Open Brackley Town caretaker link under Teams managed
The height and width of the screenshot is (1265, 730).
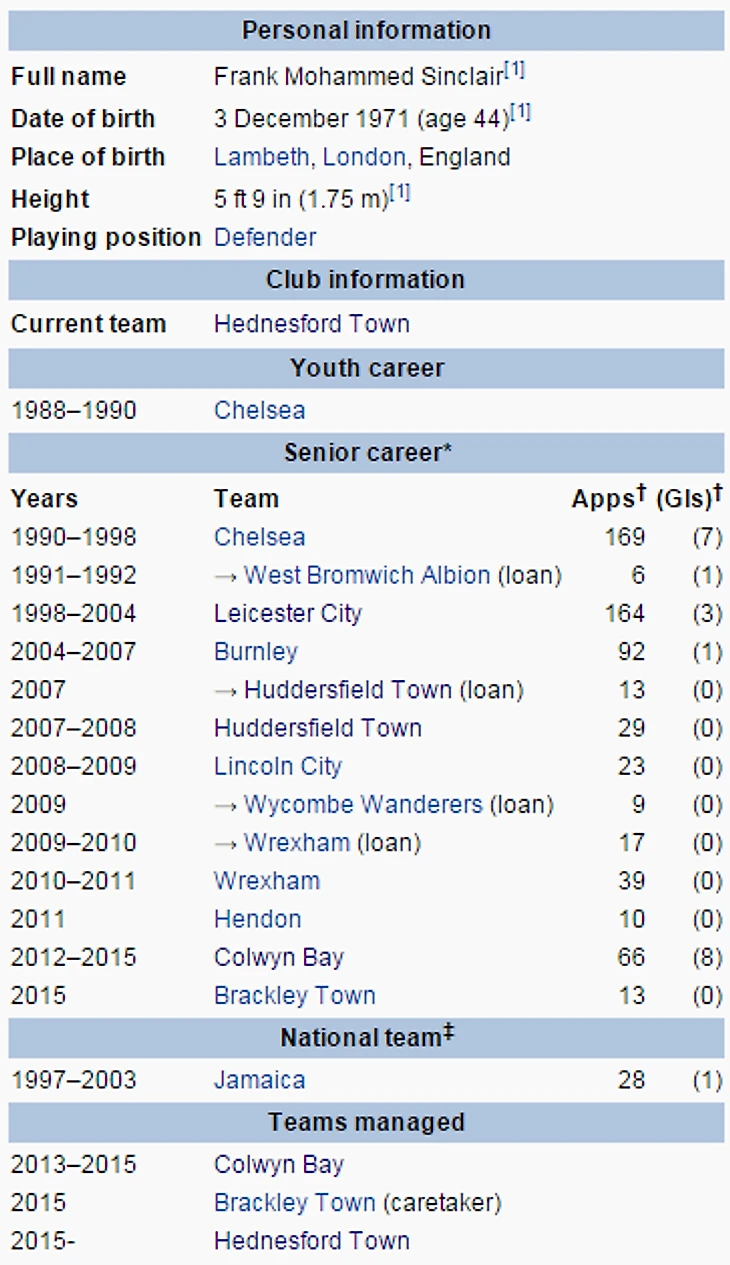point(295,1203)
